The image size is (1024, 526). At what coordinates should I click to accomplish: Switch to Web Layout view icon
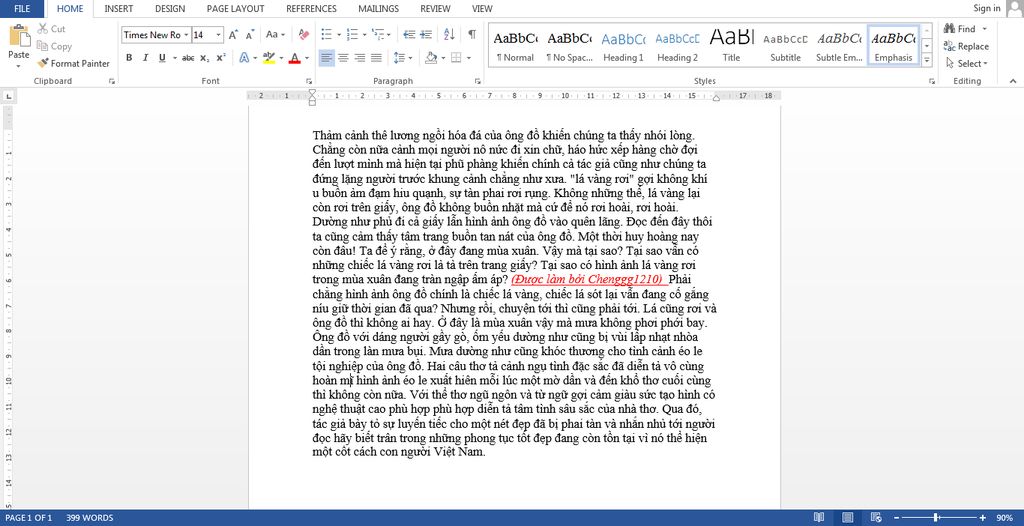click(x=876, y=518)
